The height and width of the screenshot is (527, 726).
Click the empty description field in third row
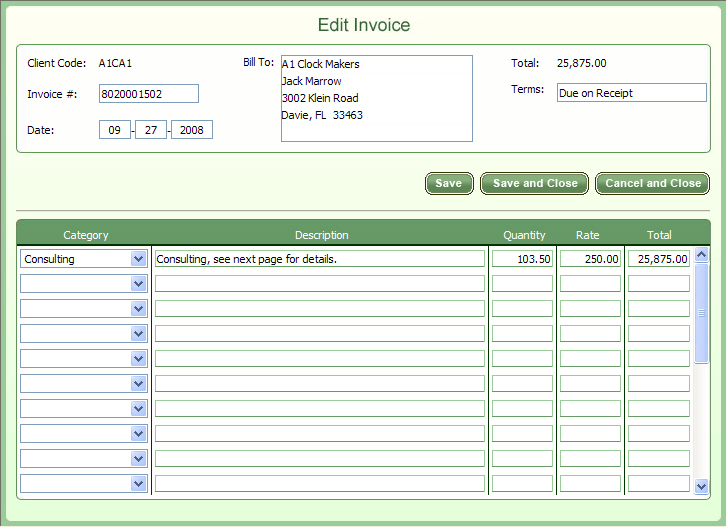click(x=319, y=309)
